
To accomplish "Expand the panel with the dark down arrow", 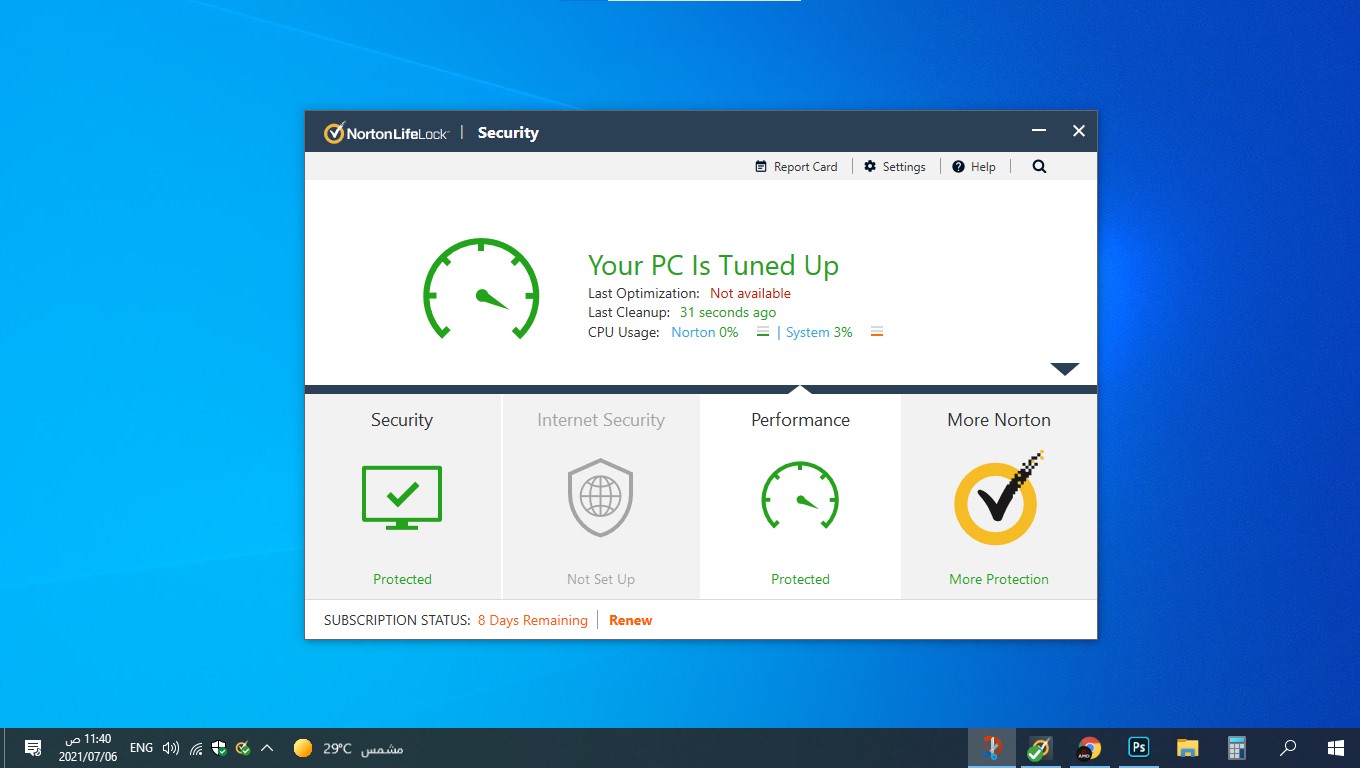I will pos(1065,369).
